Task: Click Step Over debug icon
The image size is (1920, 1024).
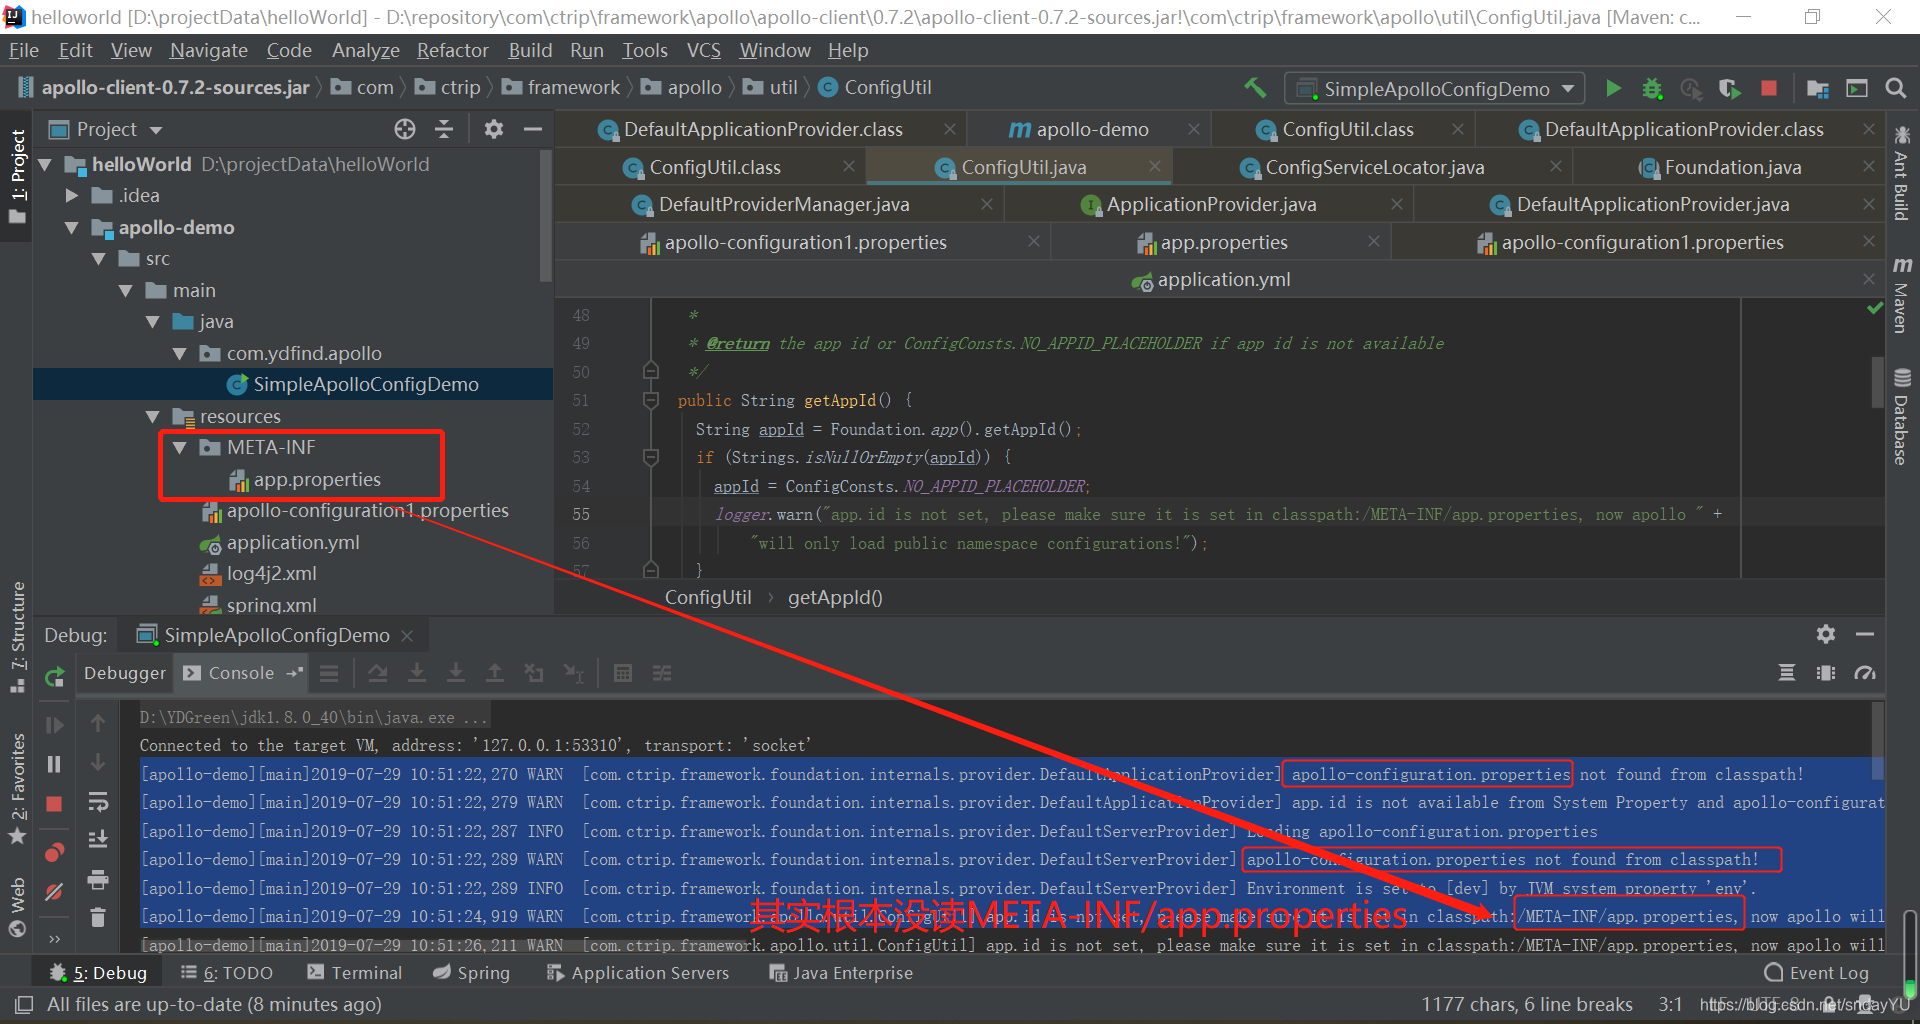Action: (x=378, y=673)
